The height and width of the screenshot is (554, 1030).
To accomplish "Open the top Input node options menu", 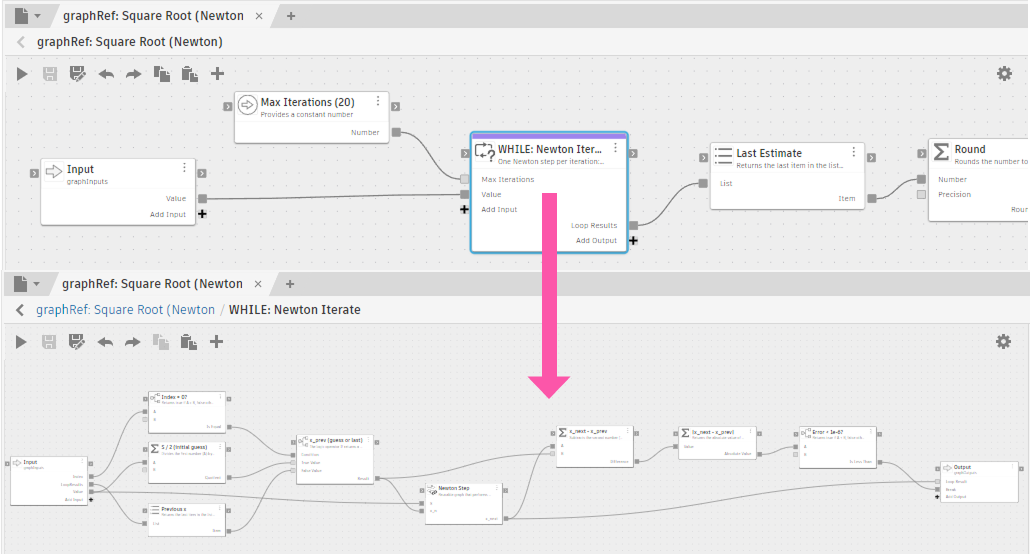I will point(184,168).
